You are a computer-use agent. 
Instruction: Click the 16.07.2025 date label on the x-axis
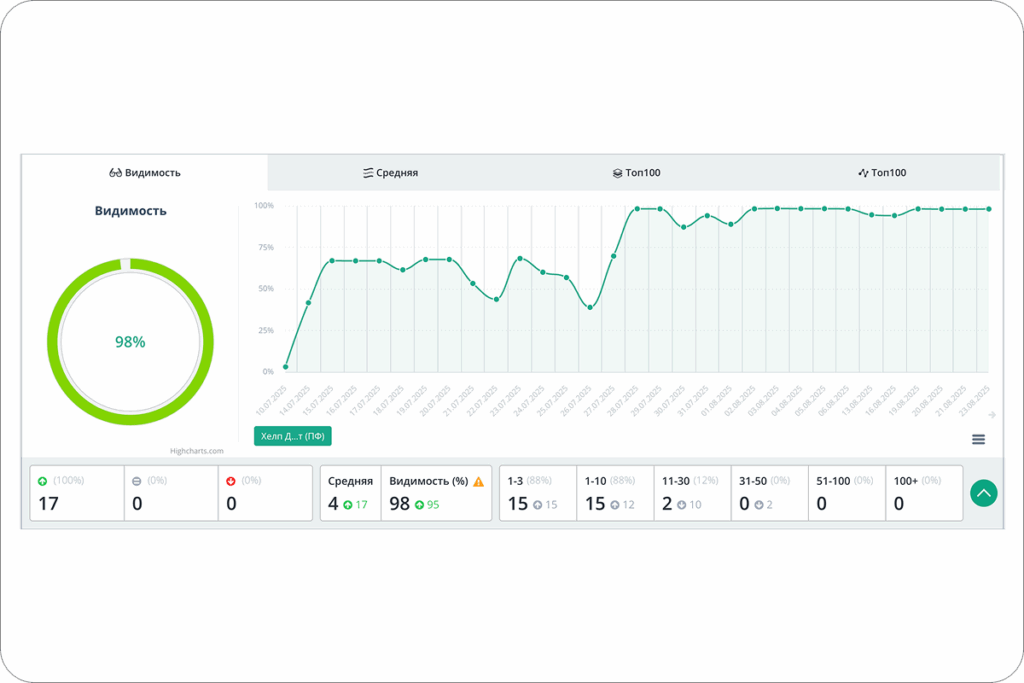[342, 400]
